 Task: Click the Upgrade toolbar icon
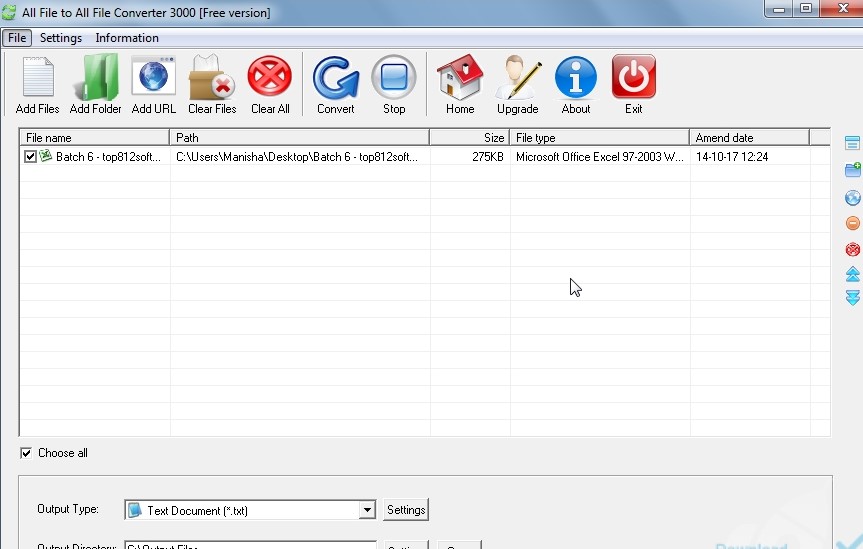(x=518, y=77)
